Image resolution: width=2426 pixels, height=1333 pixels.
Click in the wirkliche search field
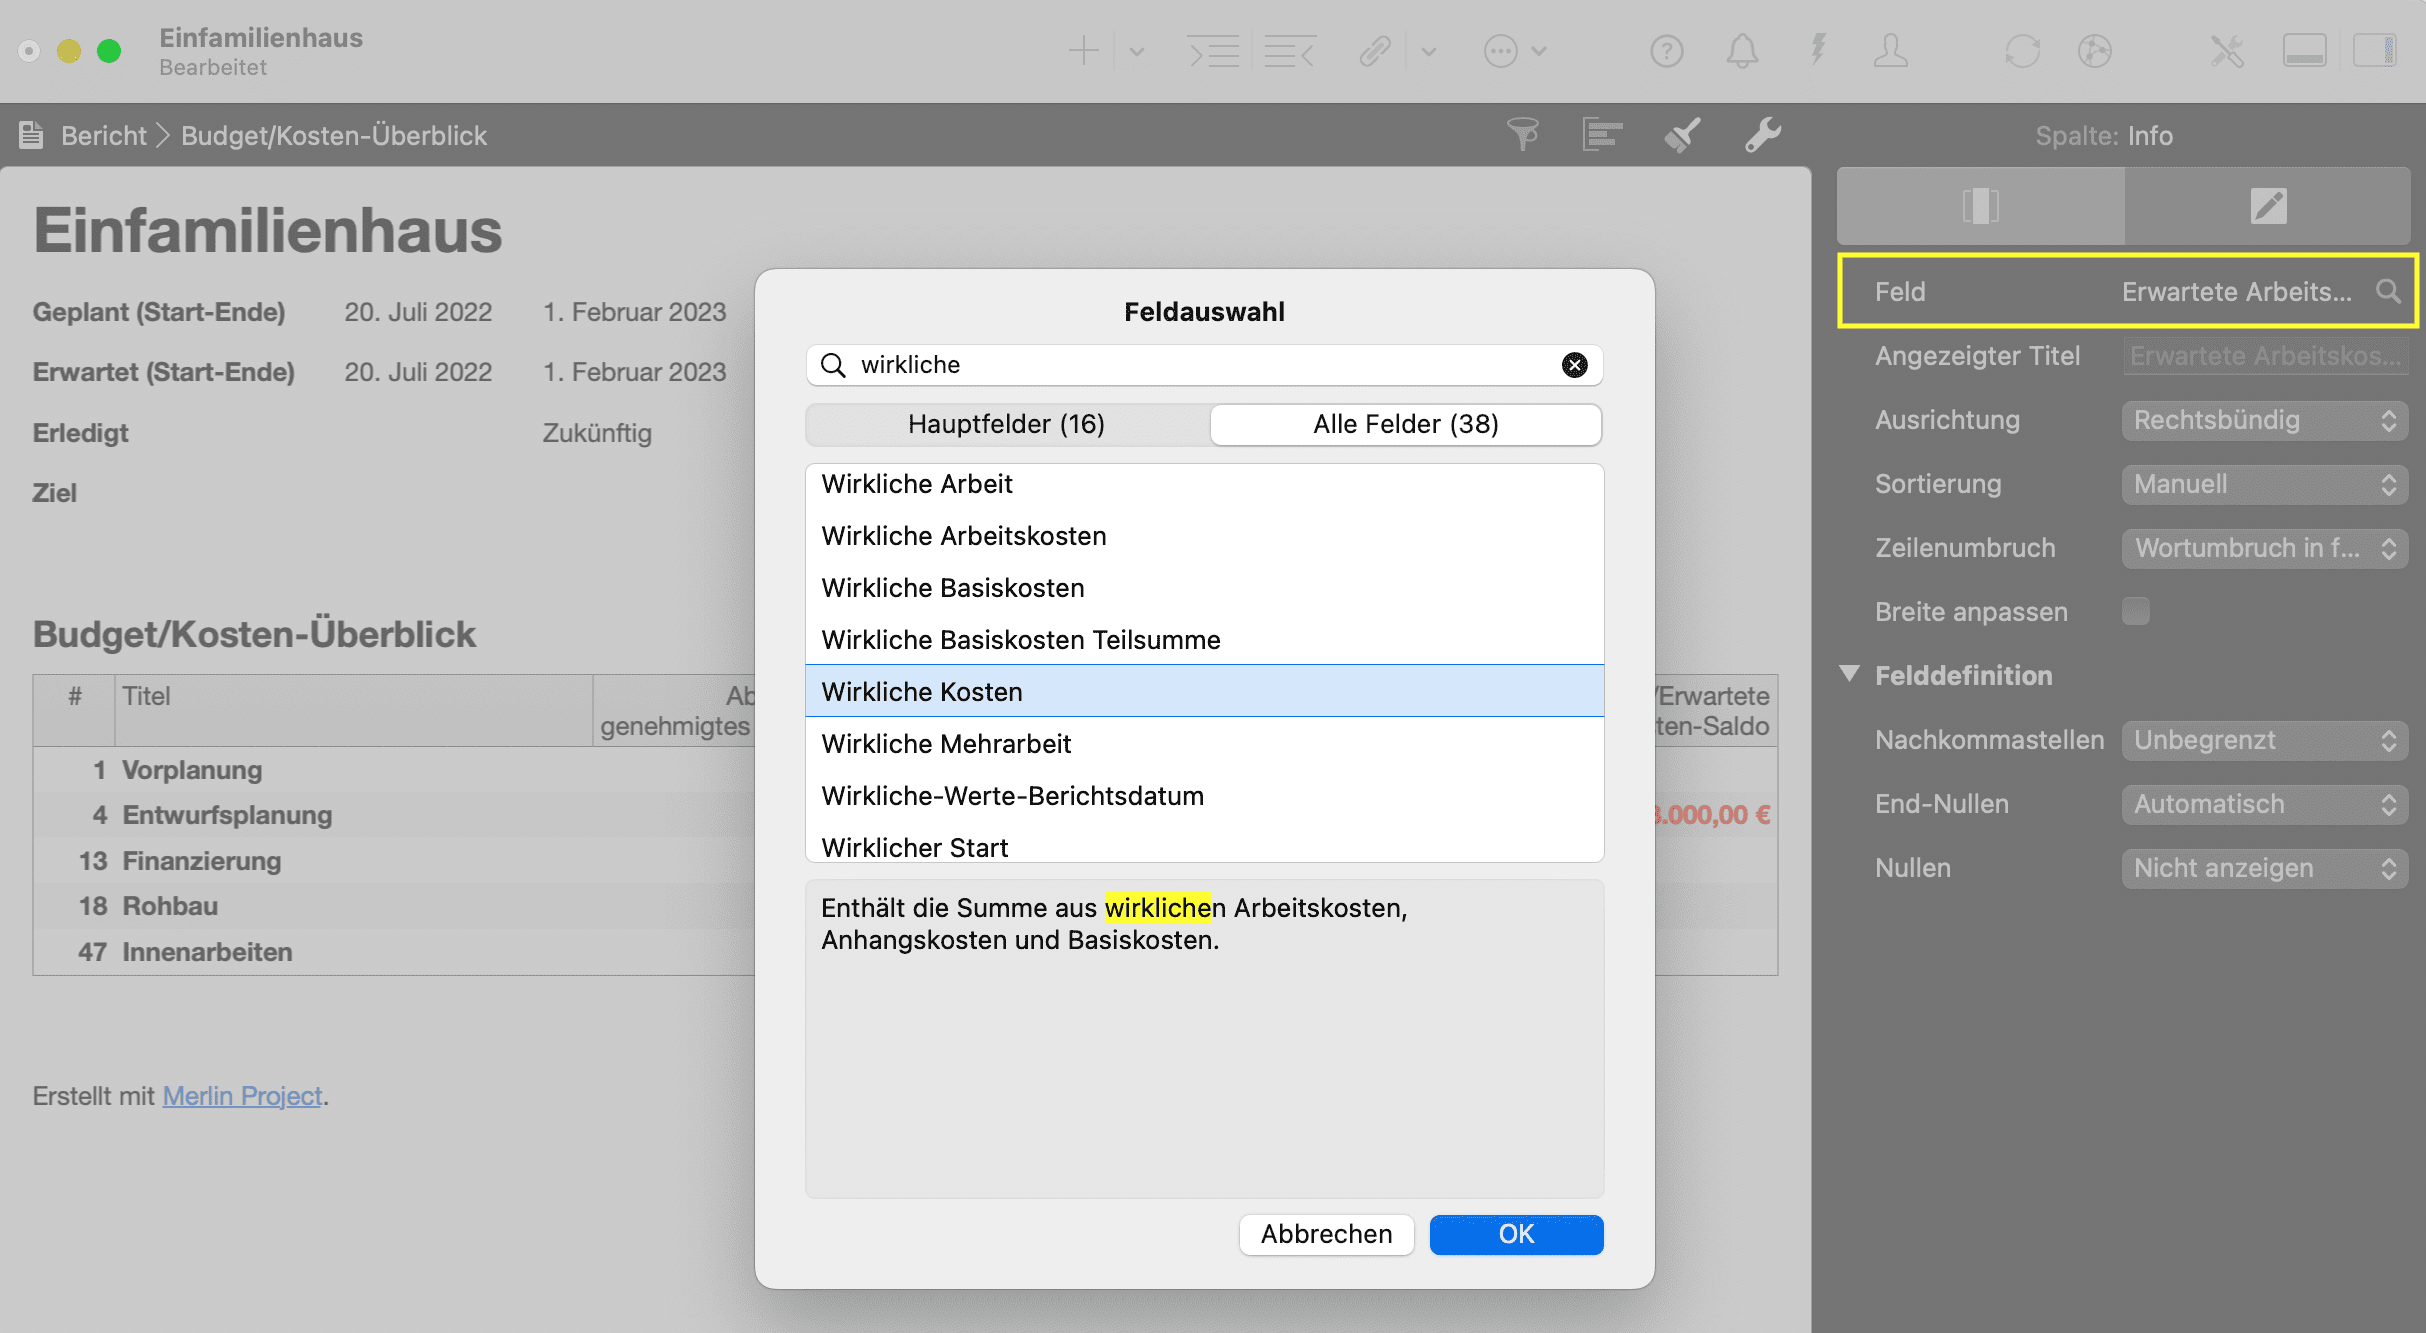pos(1200,365)
